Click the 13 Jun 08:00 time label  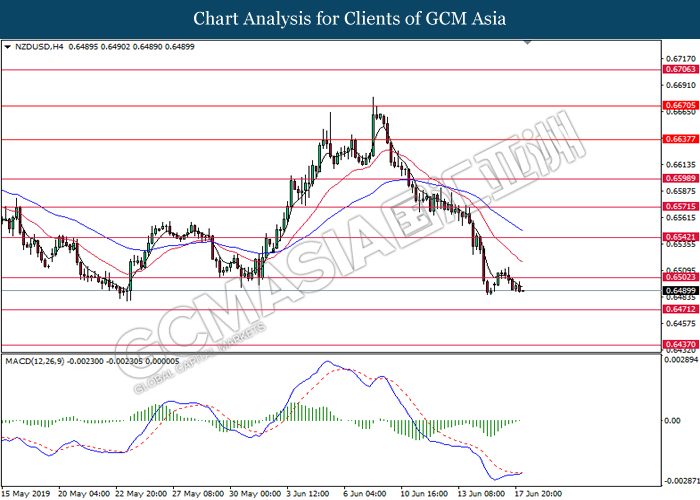(x=480, y=494)
